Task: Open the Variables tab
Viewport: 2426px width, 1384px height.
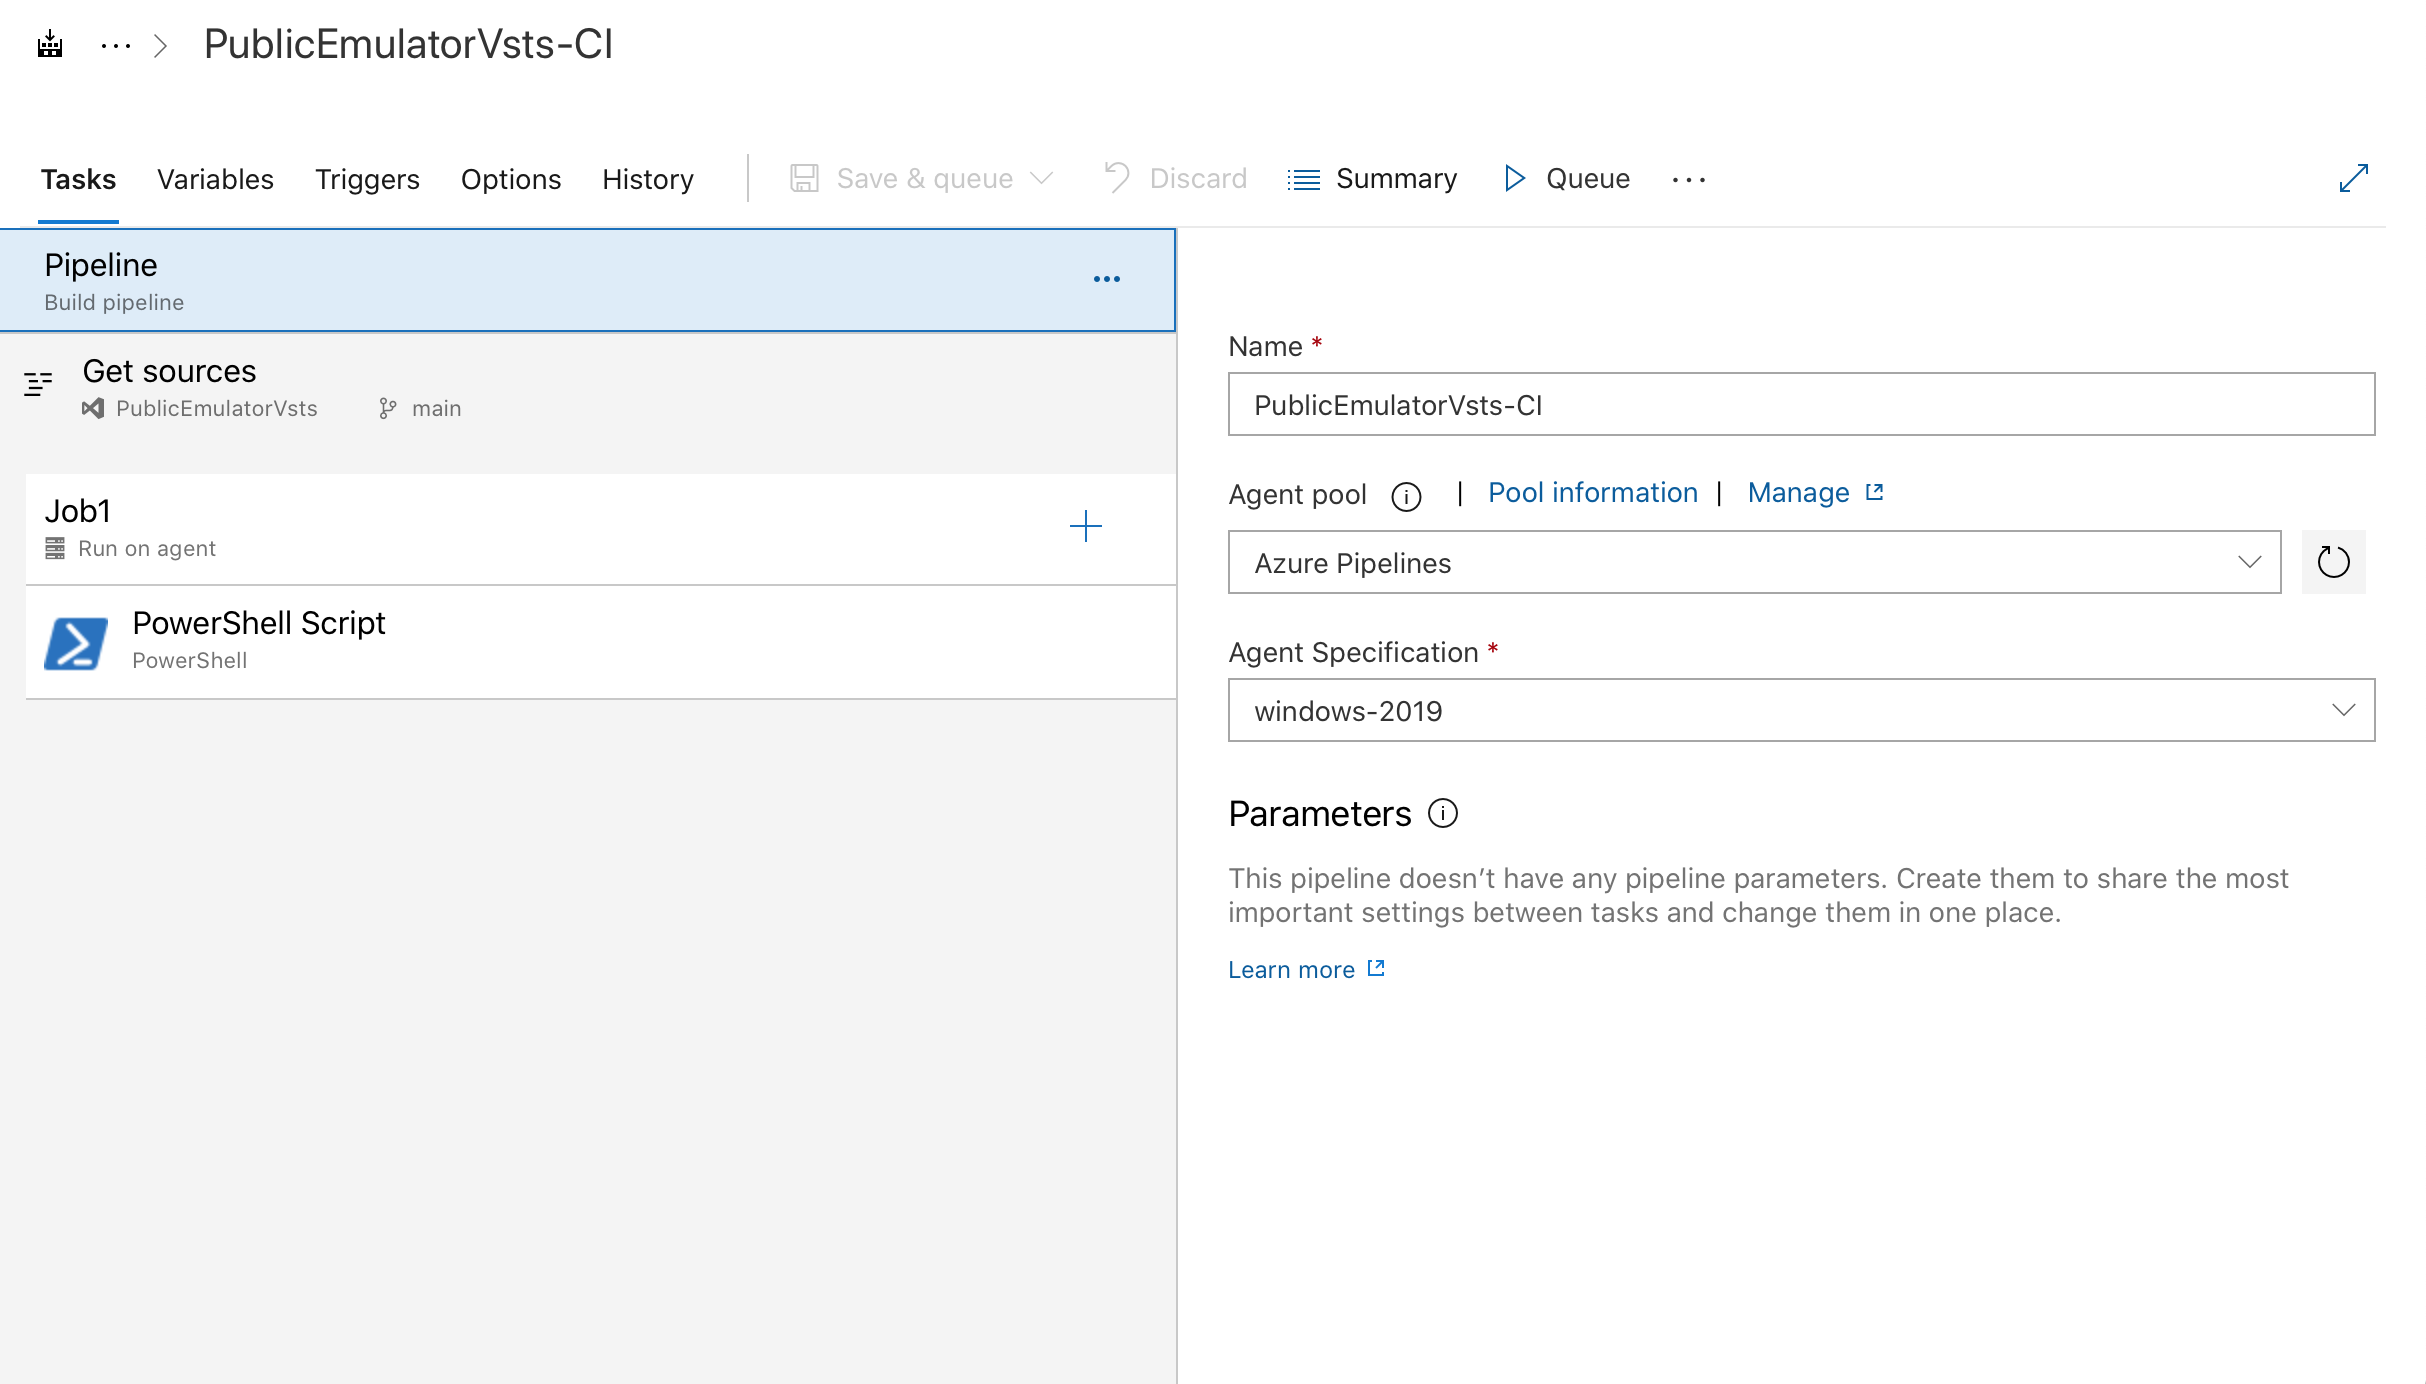Action: coord(215,180)
